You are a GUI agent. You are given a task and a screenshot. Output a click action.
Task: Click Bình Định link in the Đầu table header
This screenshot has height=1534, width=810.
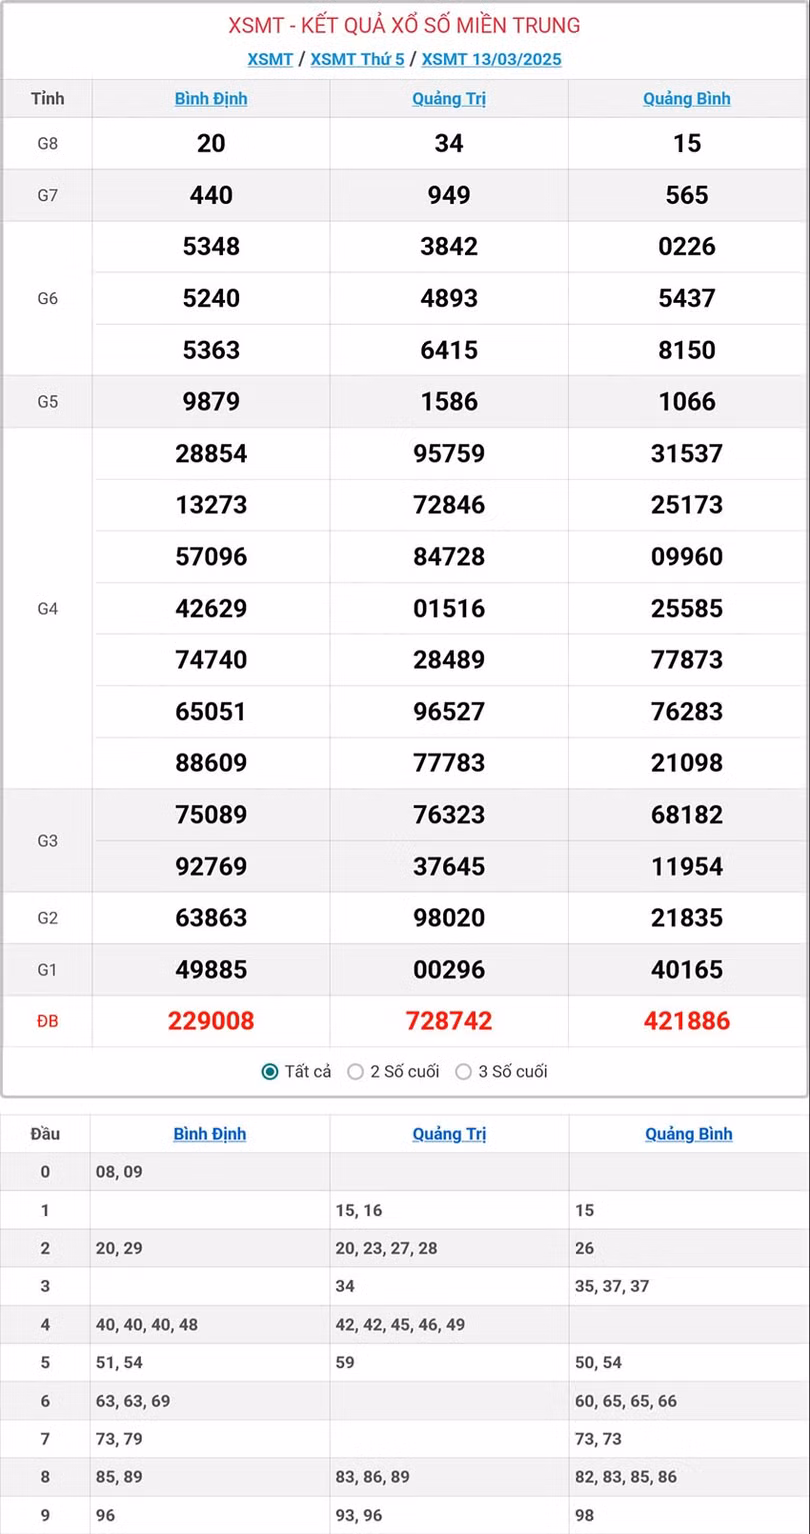point(210,1134)
